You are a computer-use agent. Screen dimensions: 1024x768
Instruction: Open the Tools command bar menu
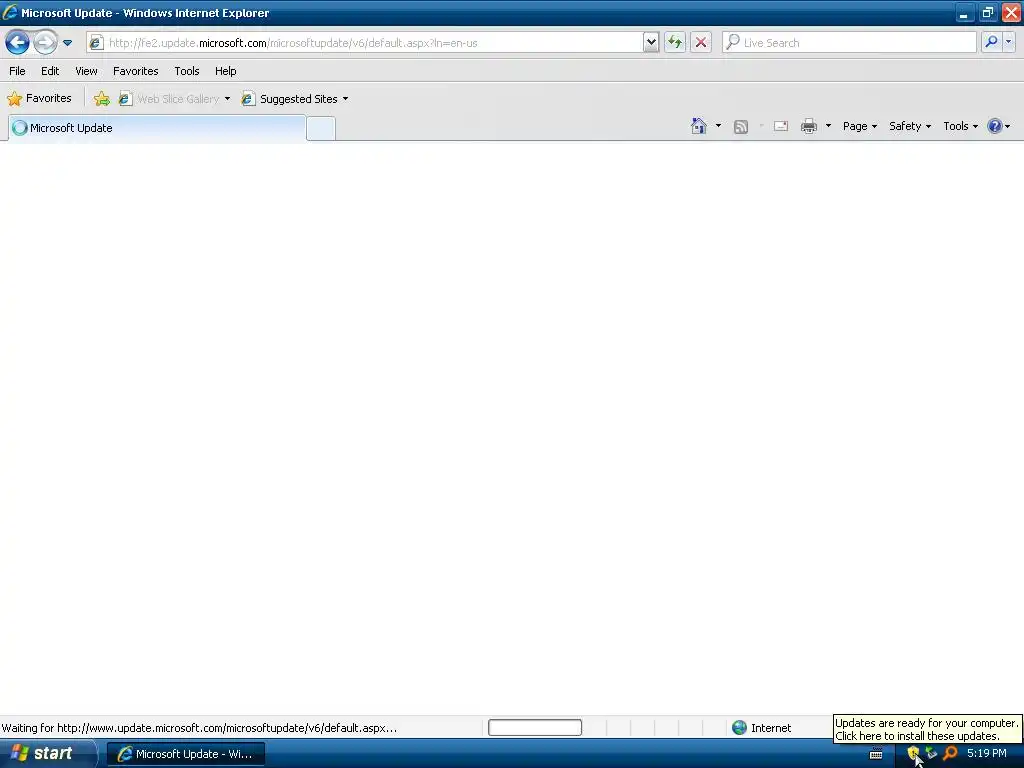[x=960, y=127]
